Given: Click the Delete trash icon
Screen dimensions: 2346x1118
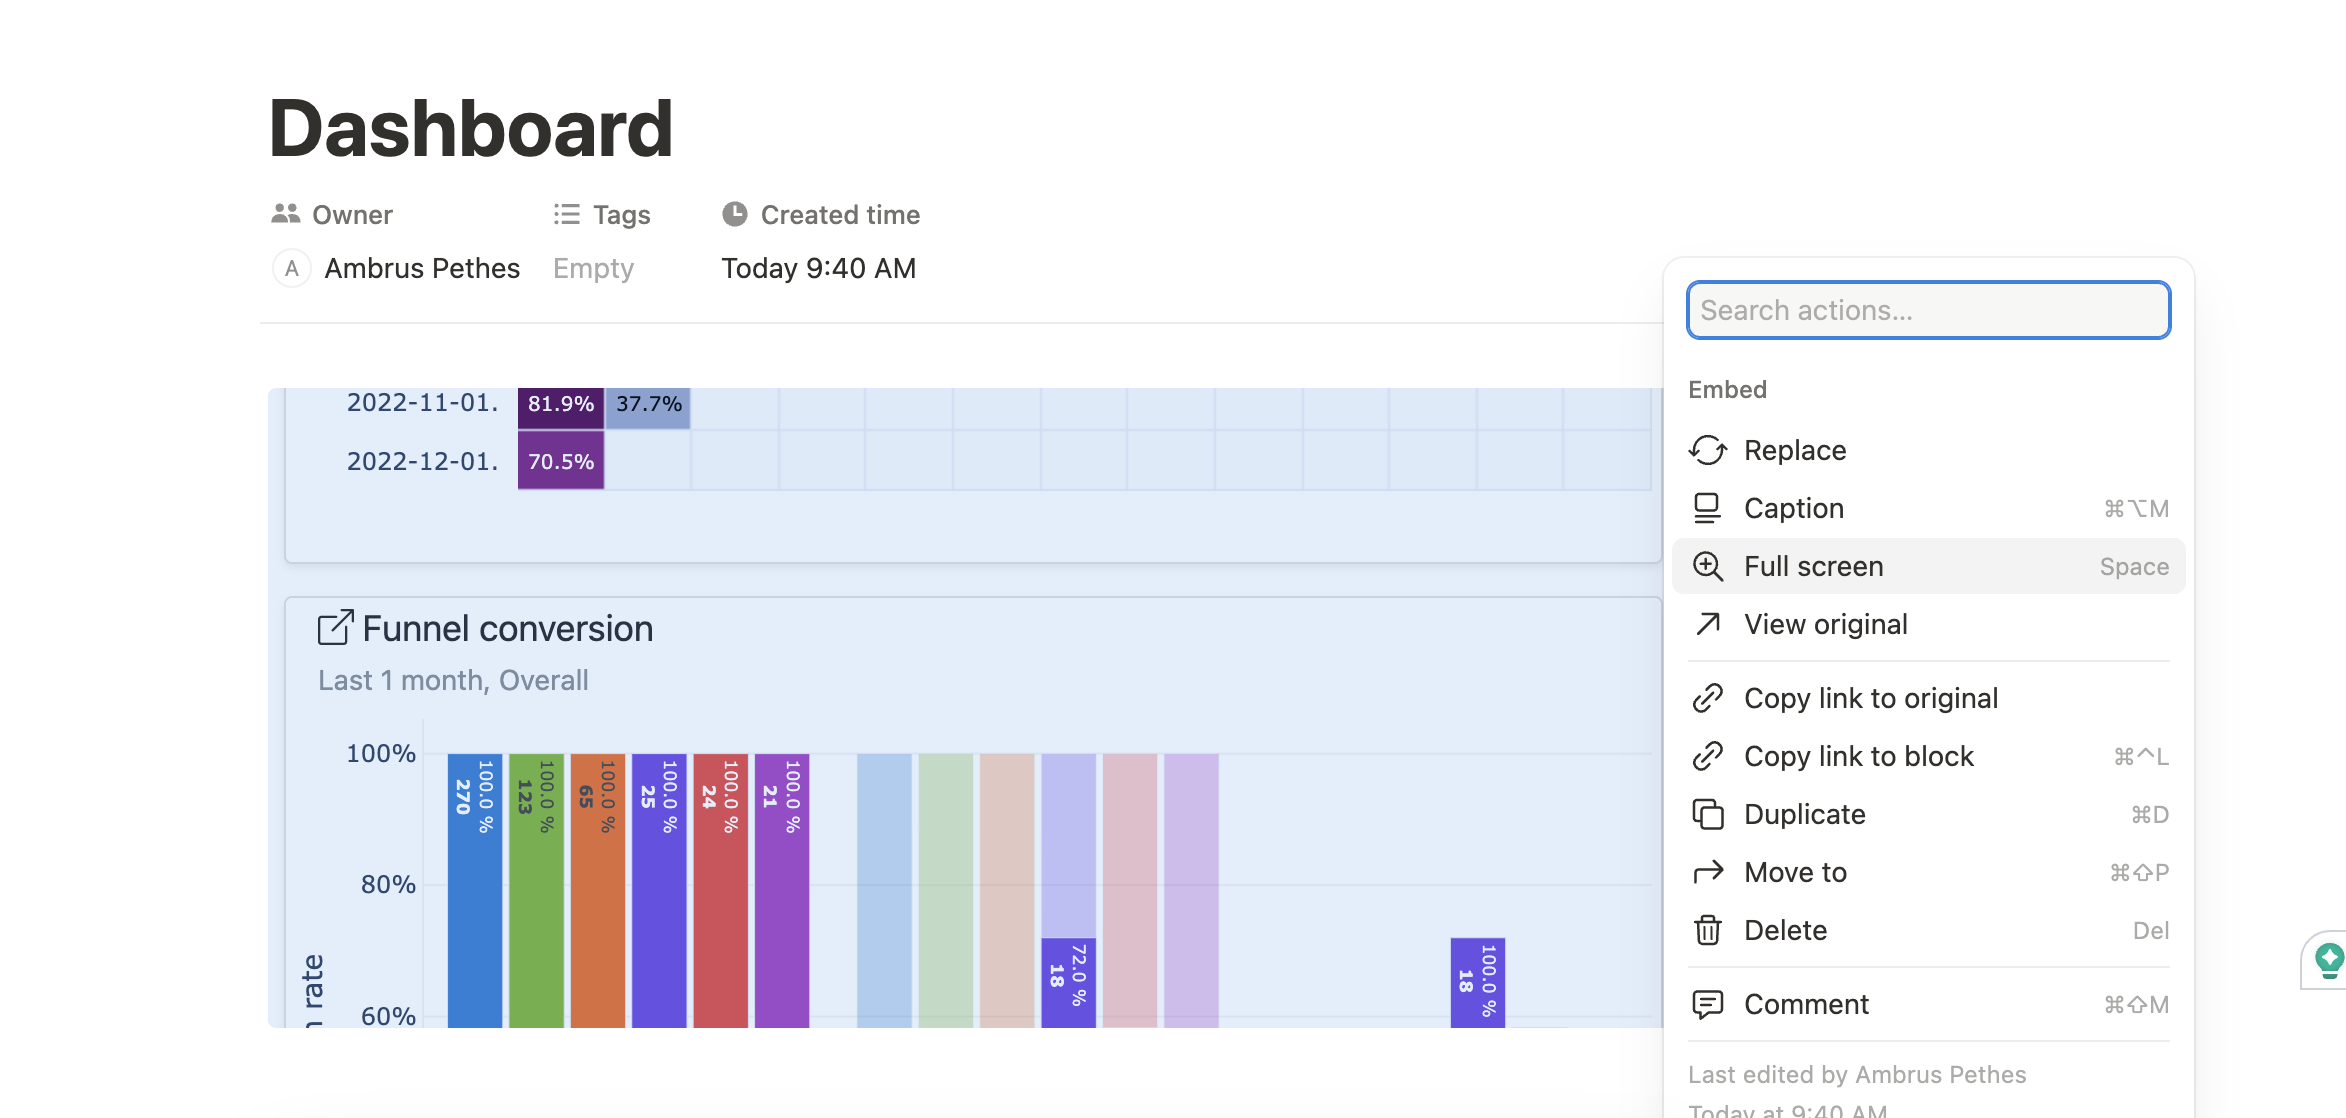Looking at the screenshot, I should [1708, 930].
